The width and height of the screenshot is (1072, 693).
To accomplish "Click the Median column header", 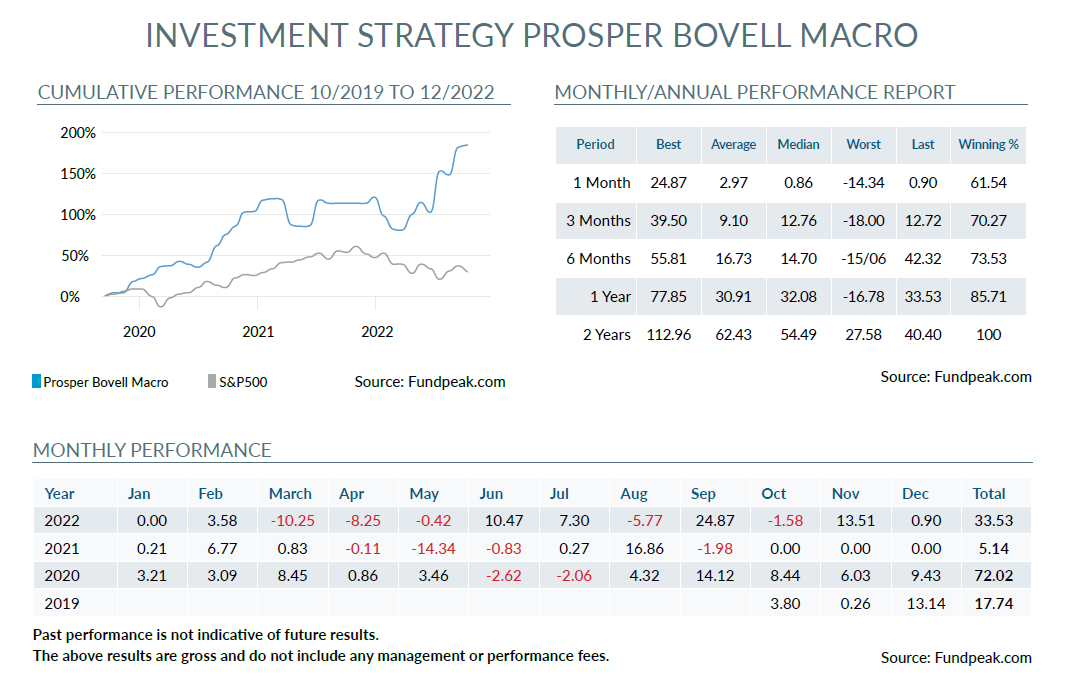I will click(x=798, y=144).
